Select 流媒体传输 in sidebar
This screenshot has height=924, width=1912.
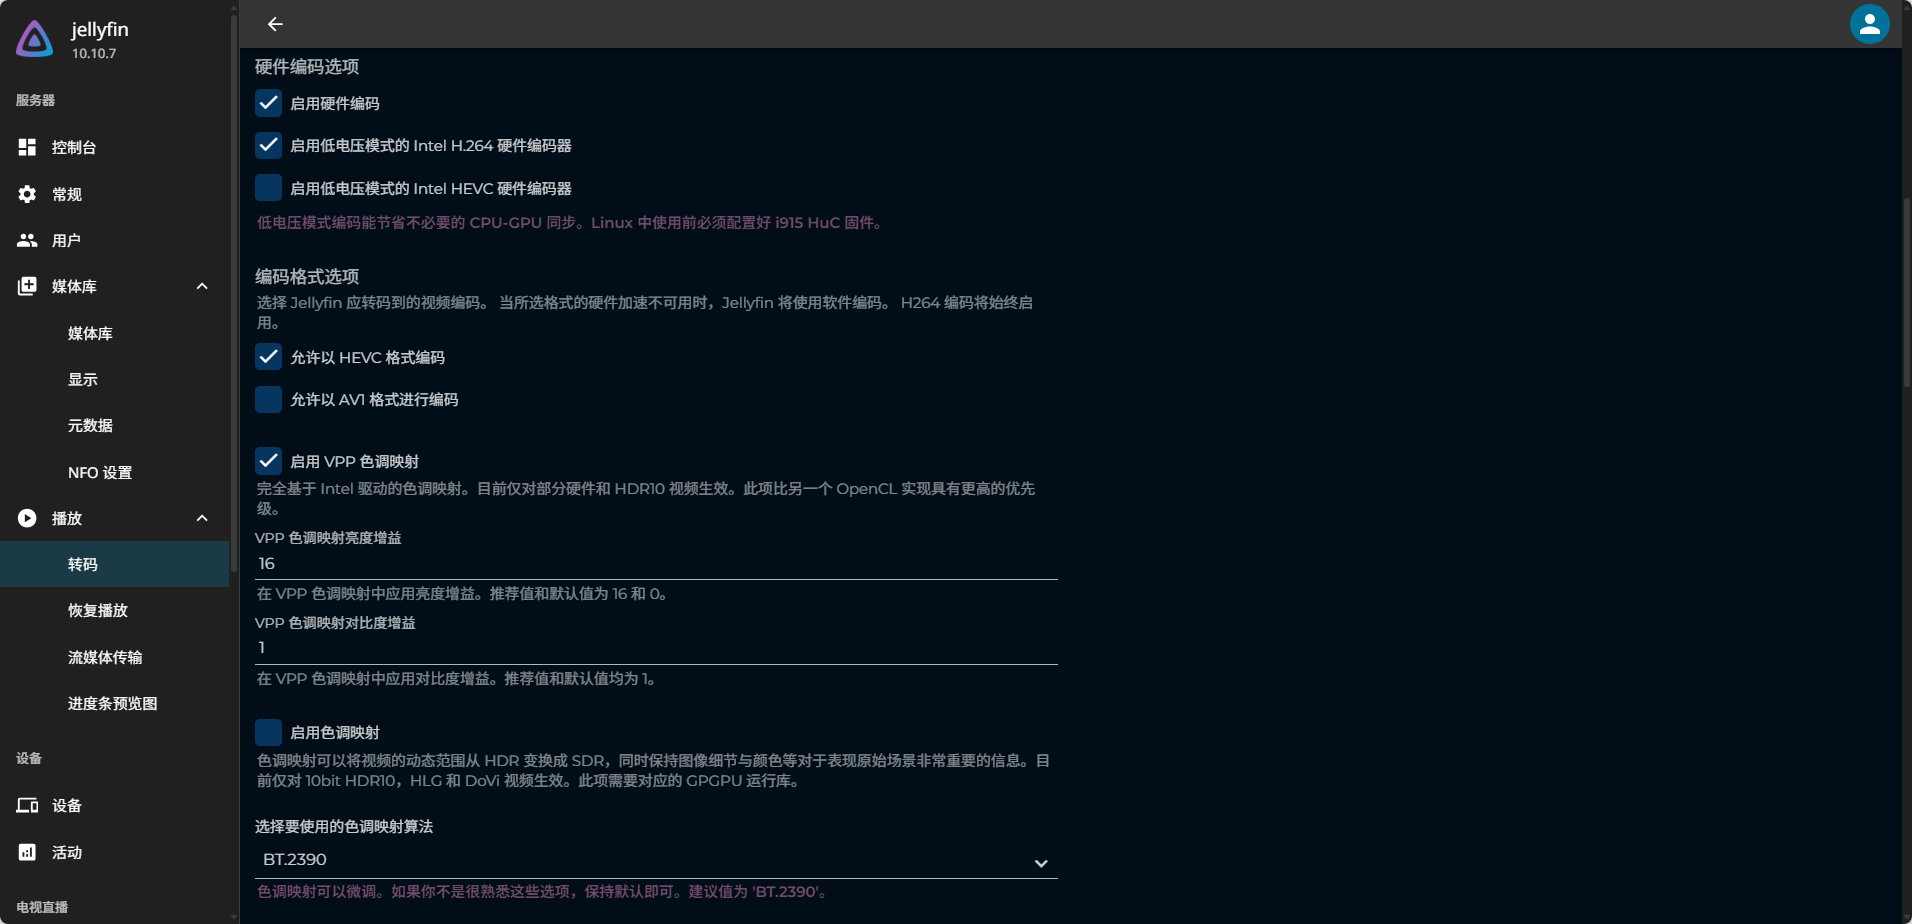[105, 657]
